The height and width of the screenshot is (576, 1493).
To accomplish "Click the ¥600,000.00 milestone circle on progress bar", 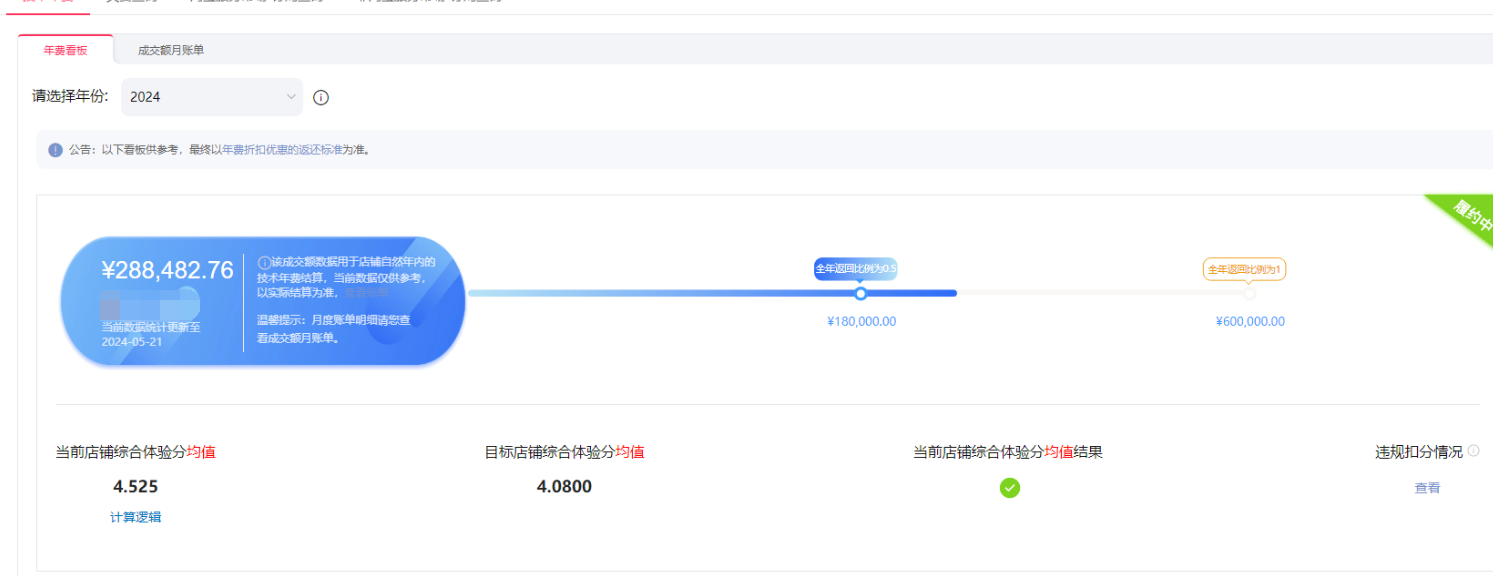I will [x=1249, y=293].
